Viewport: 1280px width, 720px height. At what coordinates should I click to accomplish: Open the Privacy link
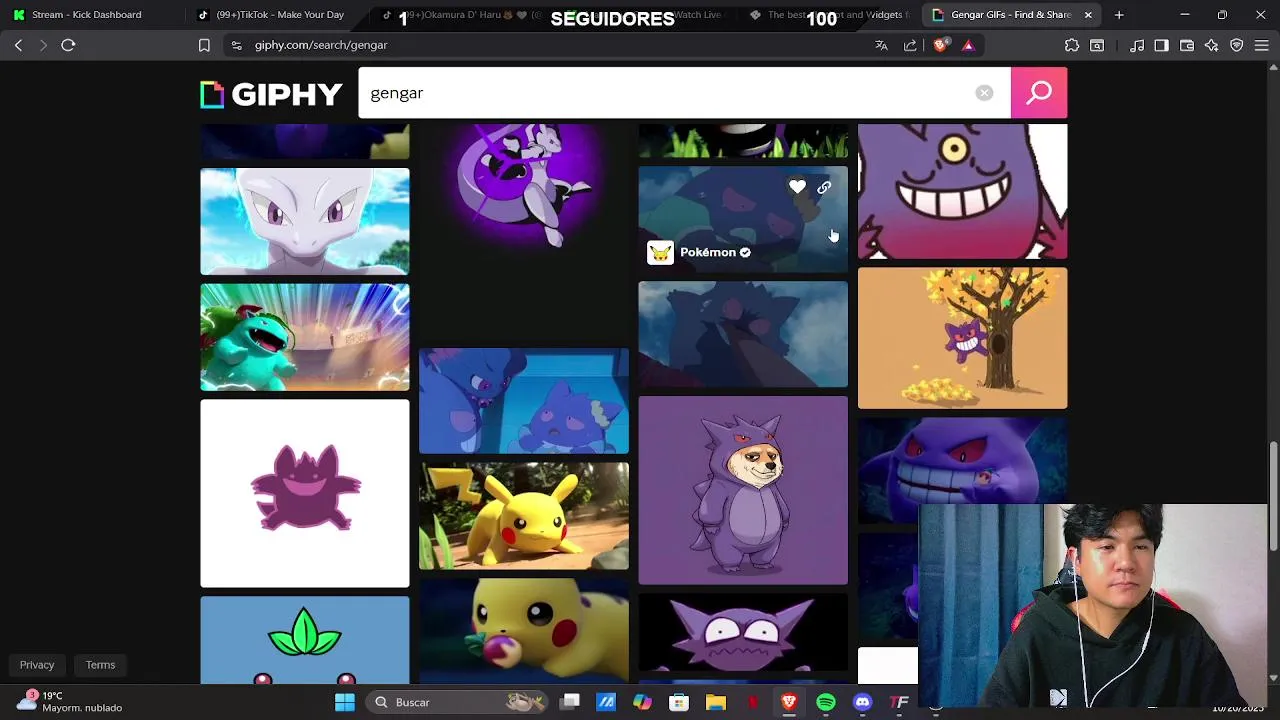tap(37, 665)
